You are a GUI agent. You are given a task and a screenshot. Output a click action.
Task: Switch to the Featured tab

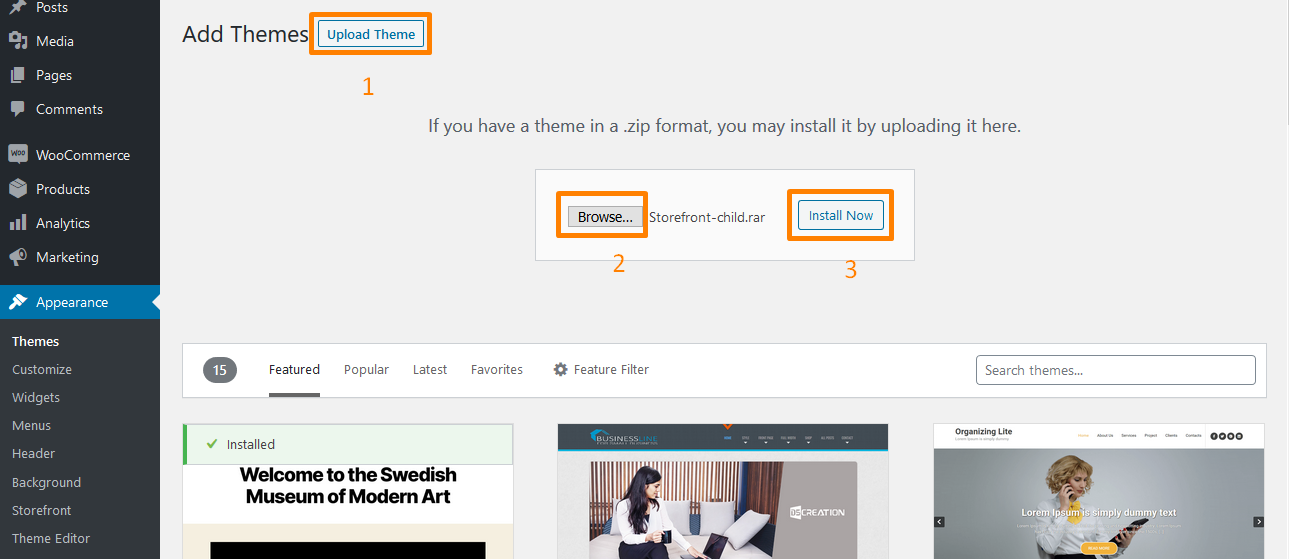(x=294, y=369)
